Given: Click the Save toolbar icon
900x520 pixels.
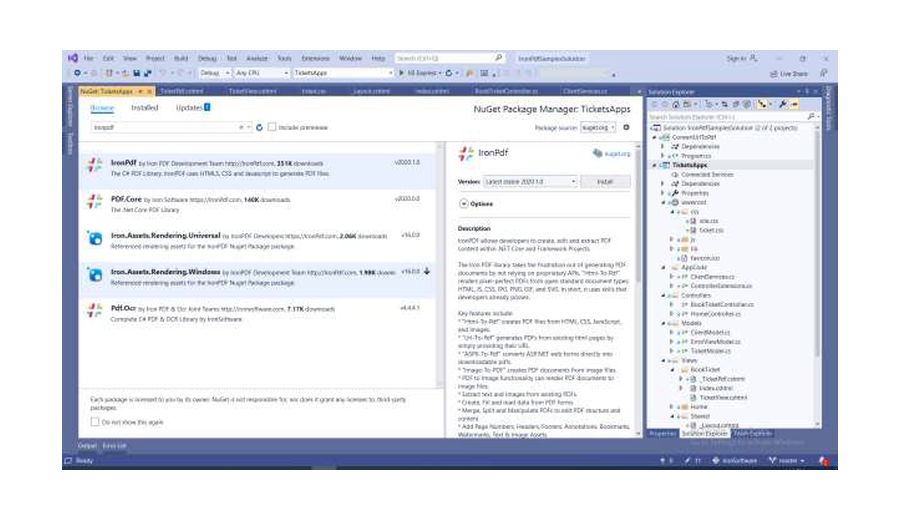Looking at the screenshot, I should [137, 73].
